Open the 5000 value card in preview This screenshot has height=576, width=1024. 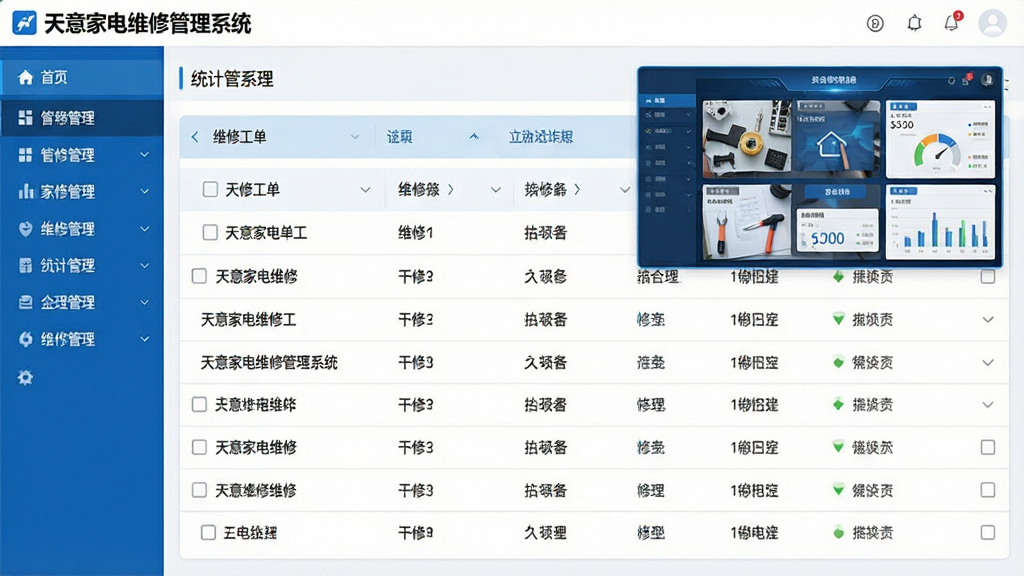[837, 231]
